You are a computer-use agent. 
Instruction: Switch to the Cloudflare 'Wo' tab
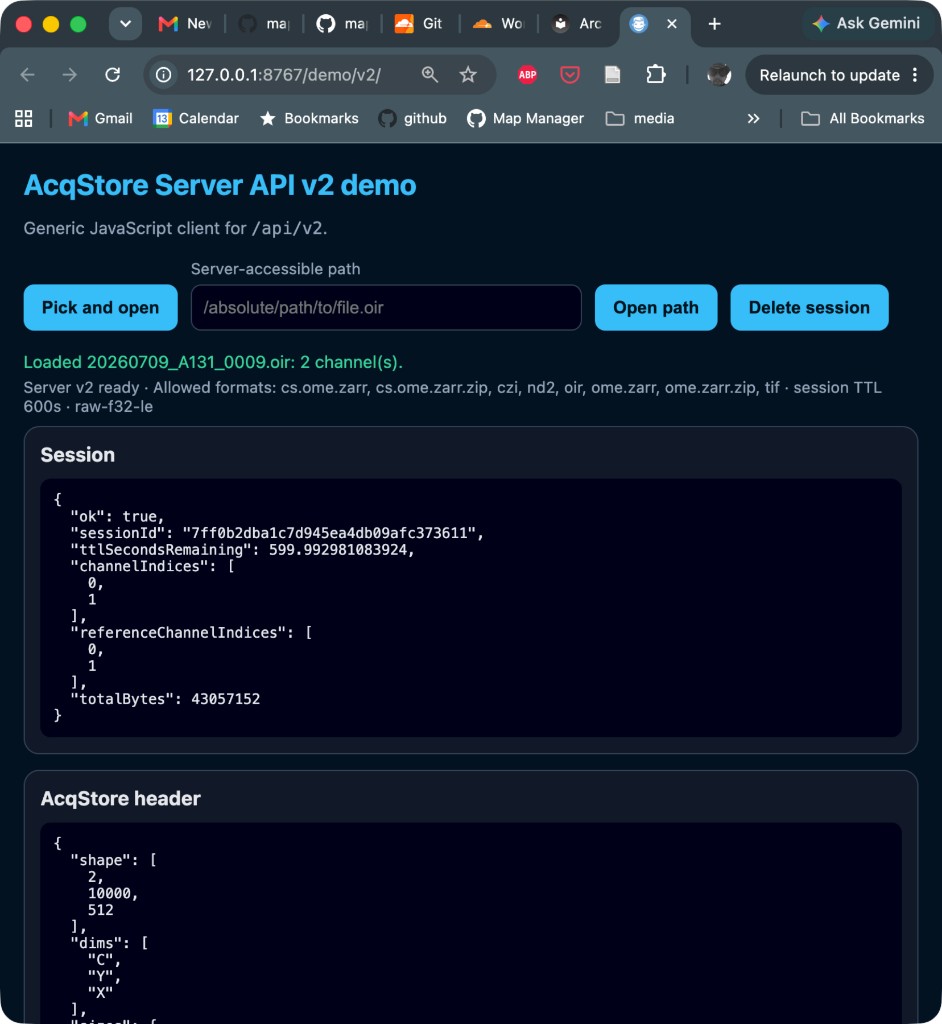click(x=498, y=24)
